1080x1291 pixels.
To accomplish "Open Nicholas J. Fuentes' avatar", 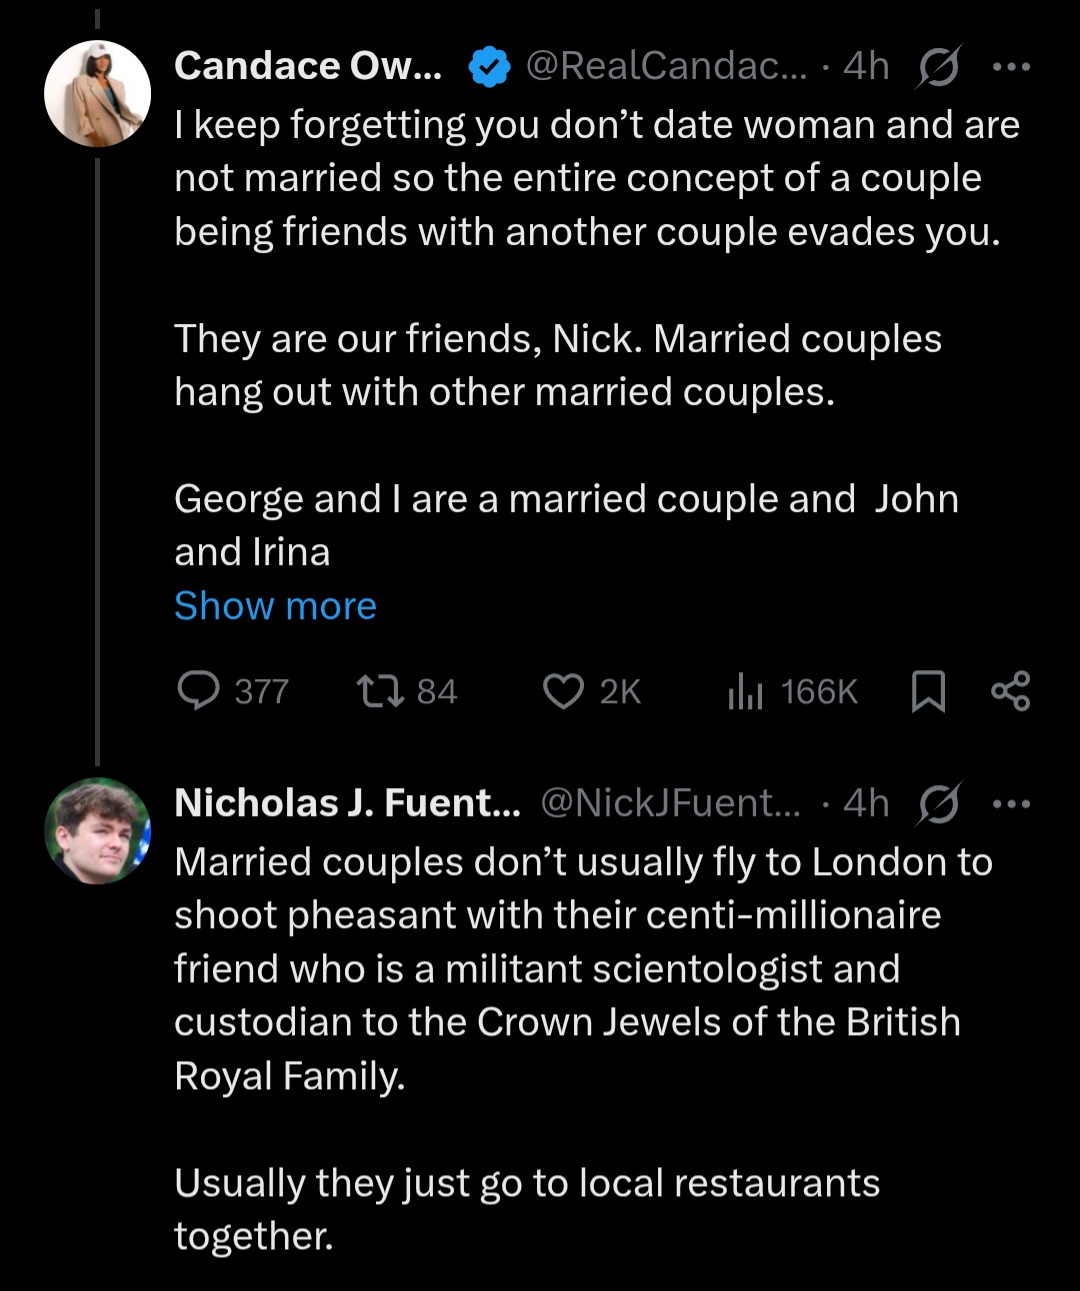I will [97, 830].
